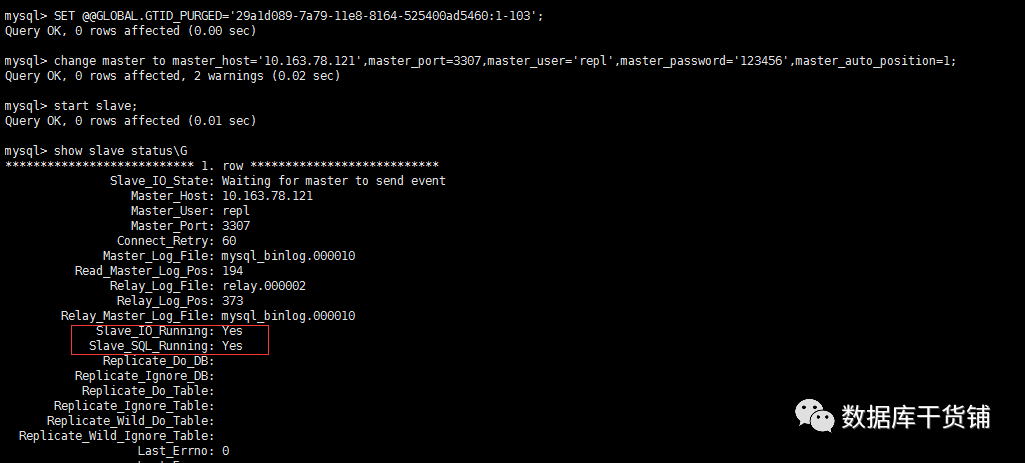The height and width of the screenshot is (463, 1025).
Task: Click the Replicate_Do_DB field label
Action: (158, 361)
